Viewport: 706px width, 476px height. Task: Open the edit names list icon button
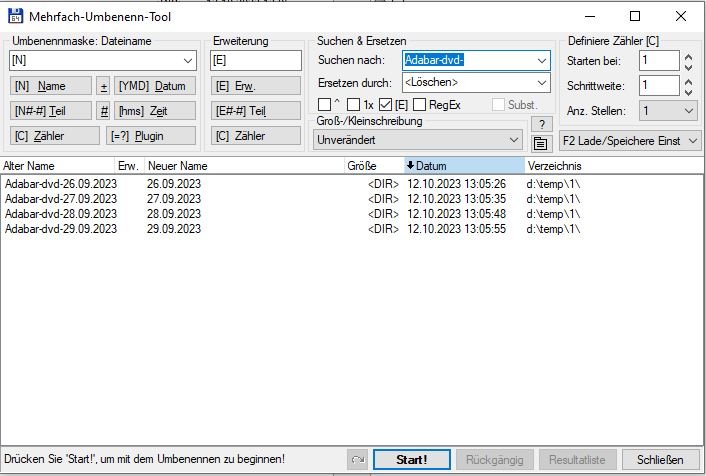[x=540, y=144]
